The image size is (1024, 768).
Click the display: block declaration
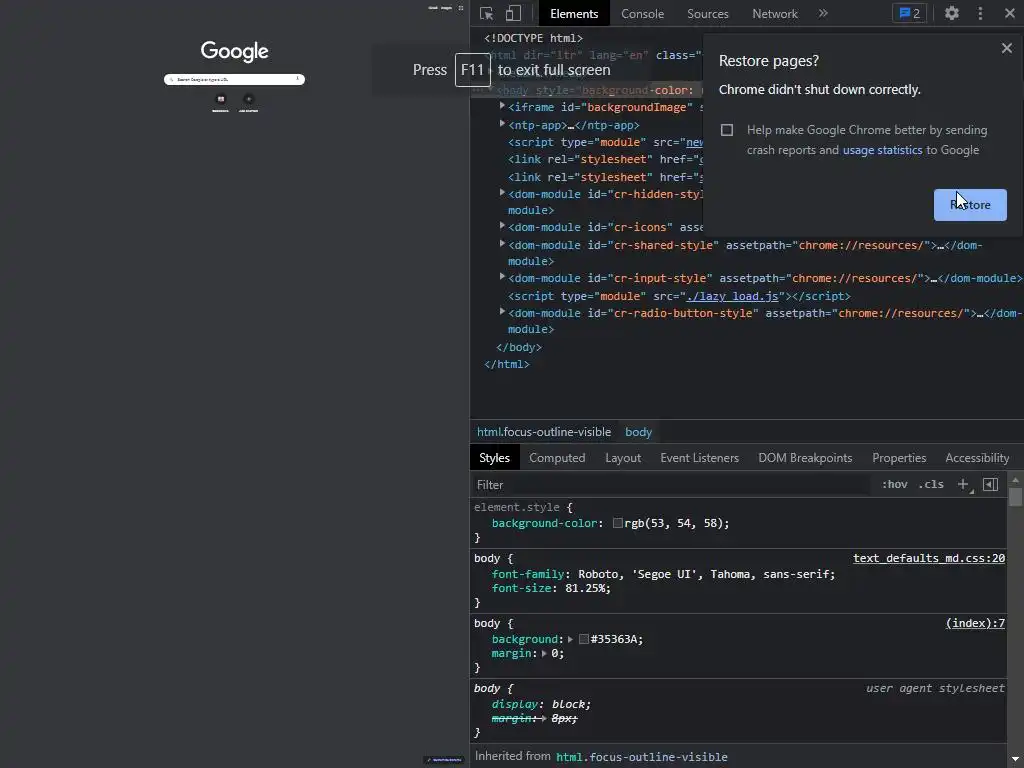click(541, 704)
